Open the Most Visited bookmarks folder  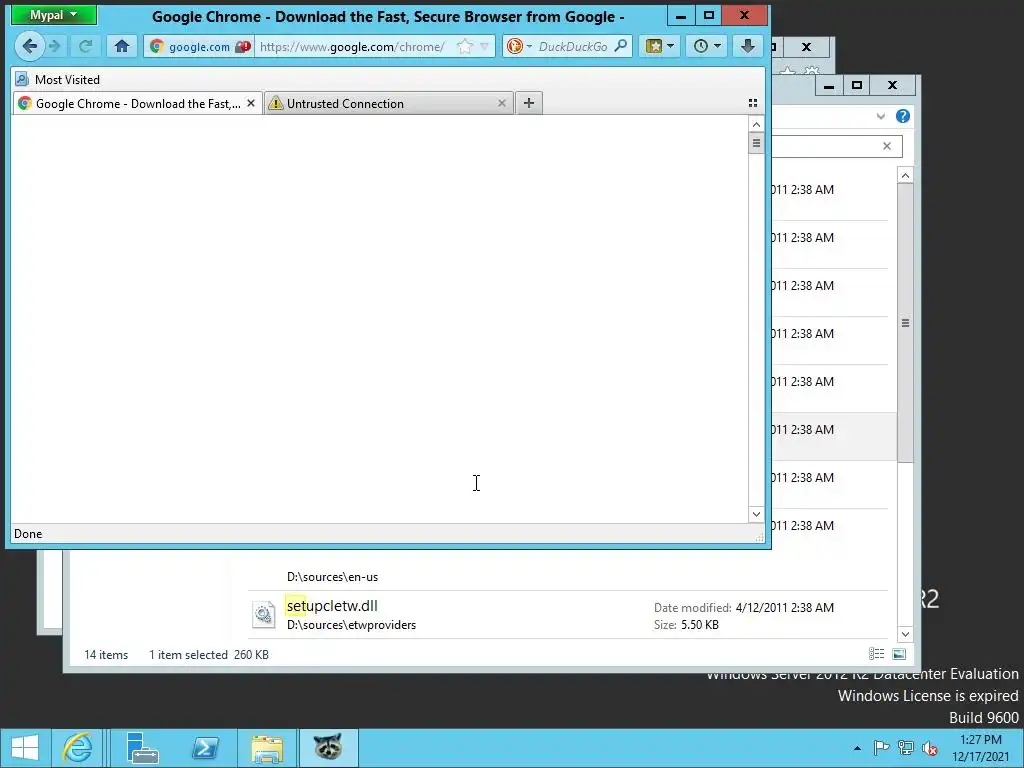tap(57, 80)
